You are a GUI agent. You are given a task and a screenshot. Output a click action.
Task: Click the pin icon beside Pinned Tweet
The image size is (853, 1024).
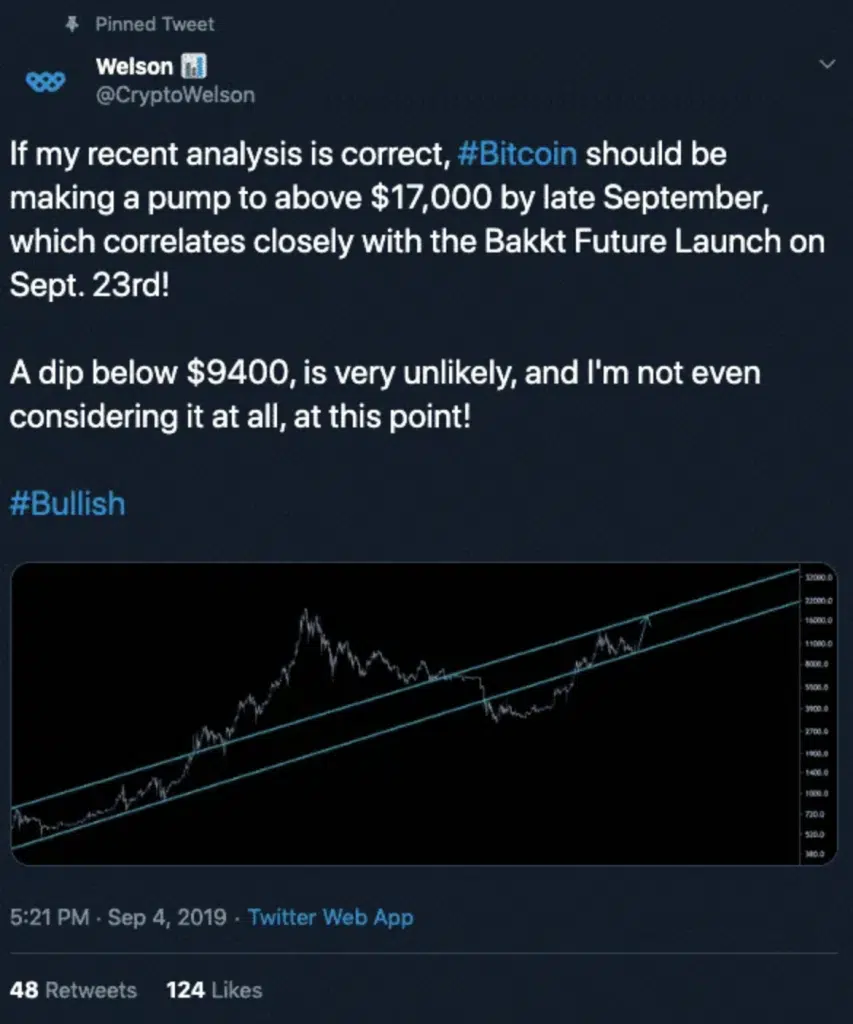click(72, 24)
